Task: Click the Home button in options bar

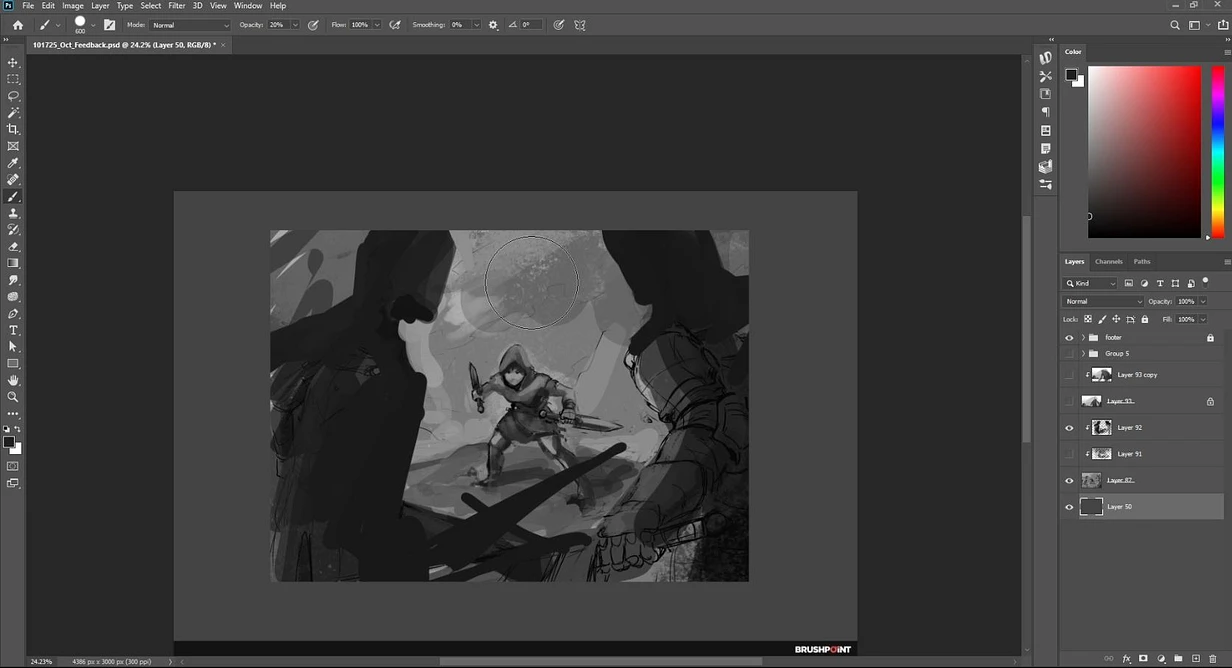Action: [17, 25]
